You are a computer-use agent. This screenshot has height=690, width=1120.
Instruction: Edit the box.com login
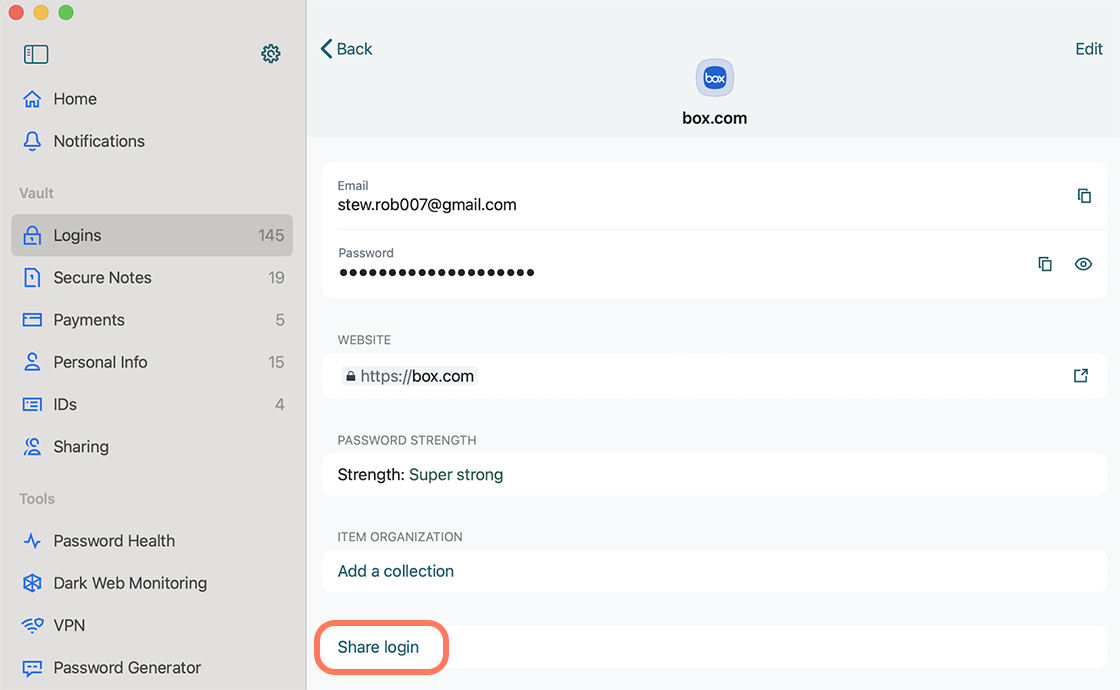tap(1089, 49)
